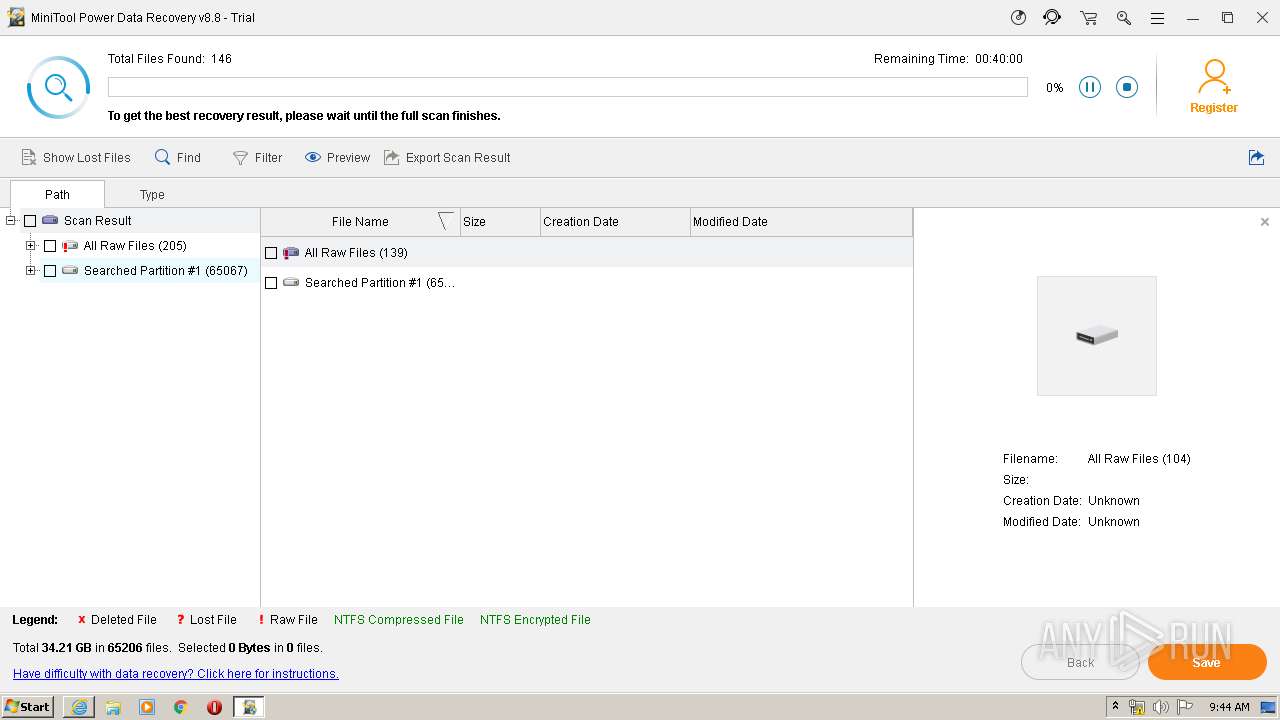Viewport: 1280px width, 720px height.
Task: Open the shopping cart purchase icon
Action: coord(1088,18)
